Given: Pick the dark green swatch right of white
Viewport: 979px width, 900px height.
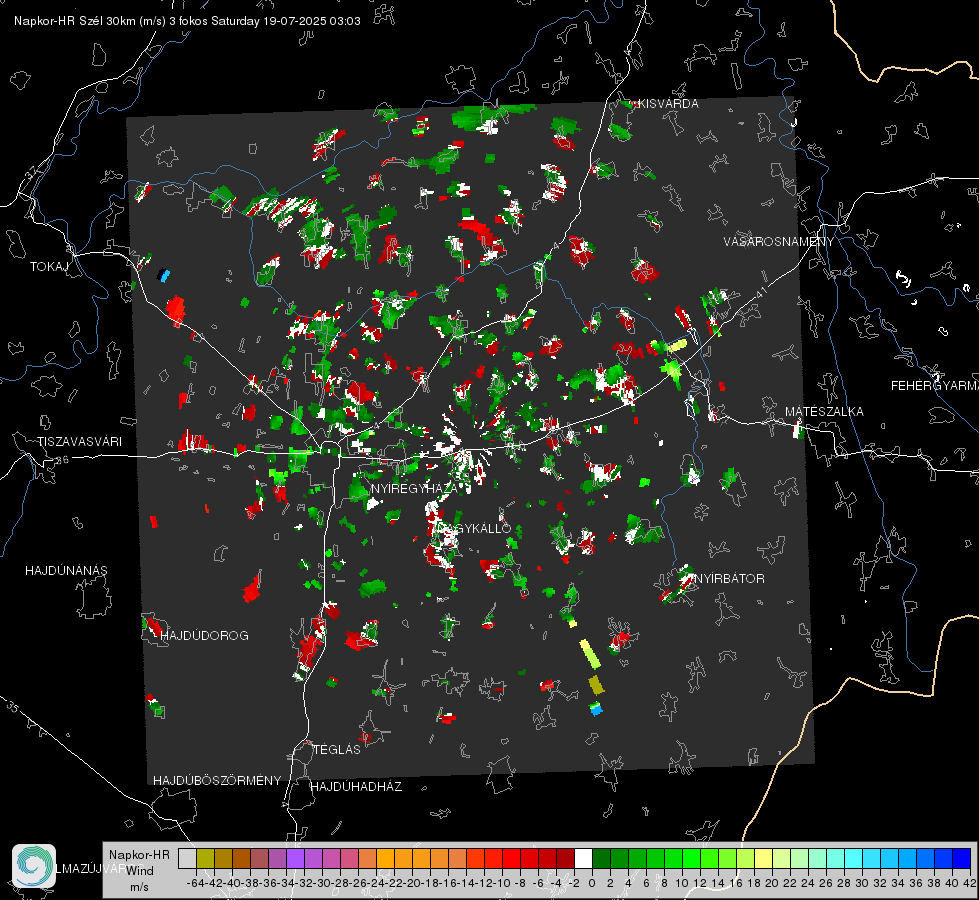Looking at the screenshot, I should tap(601, 858).
